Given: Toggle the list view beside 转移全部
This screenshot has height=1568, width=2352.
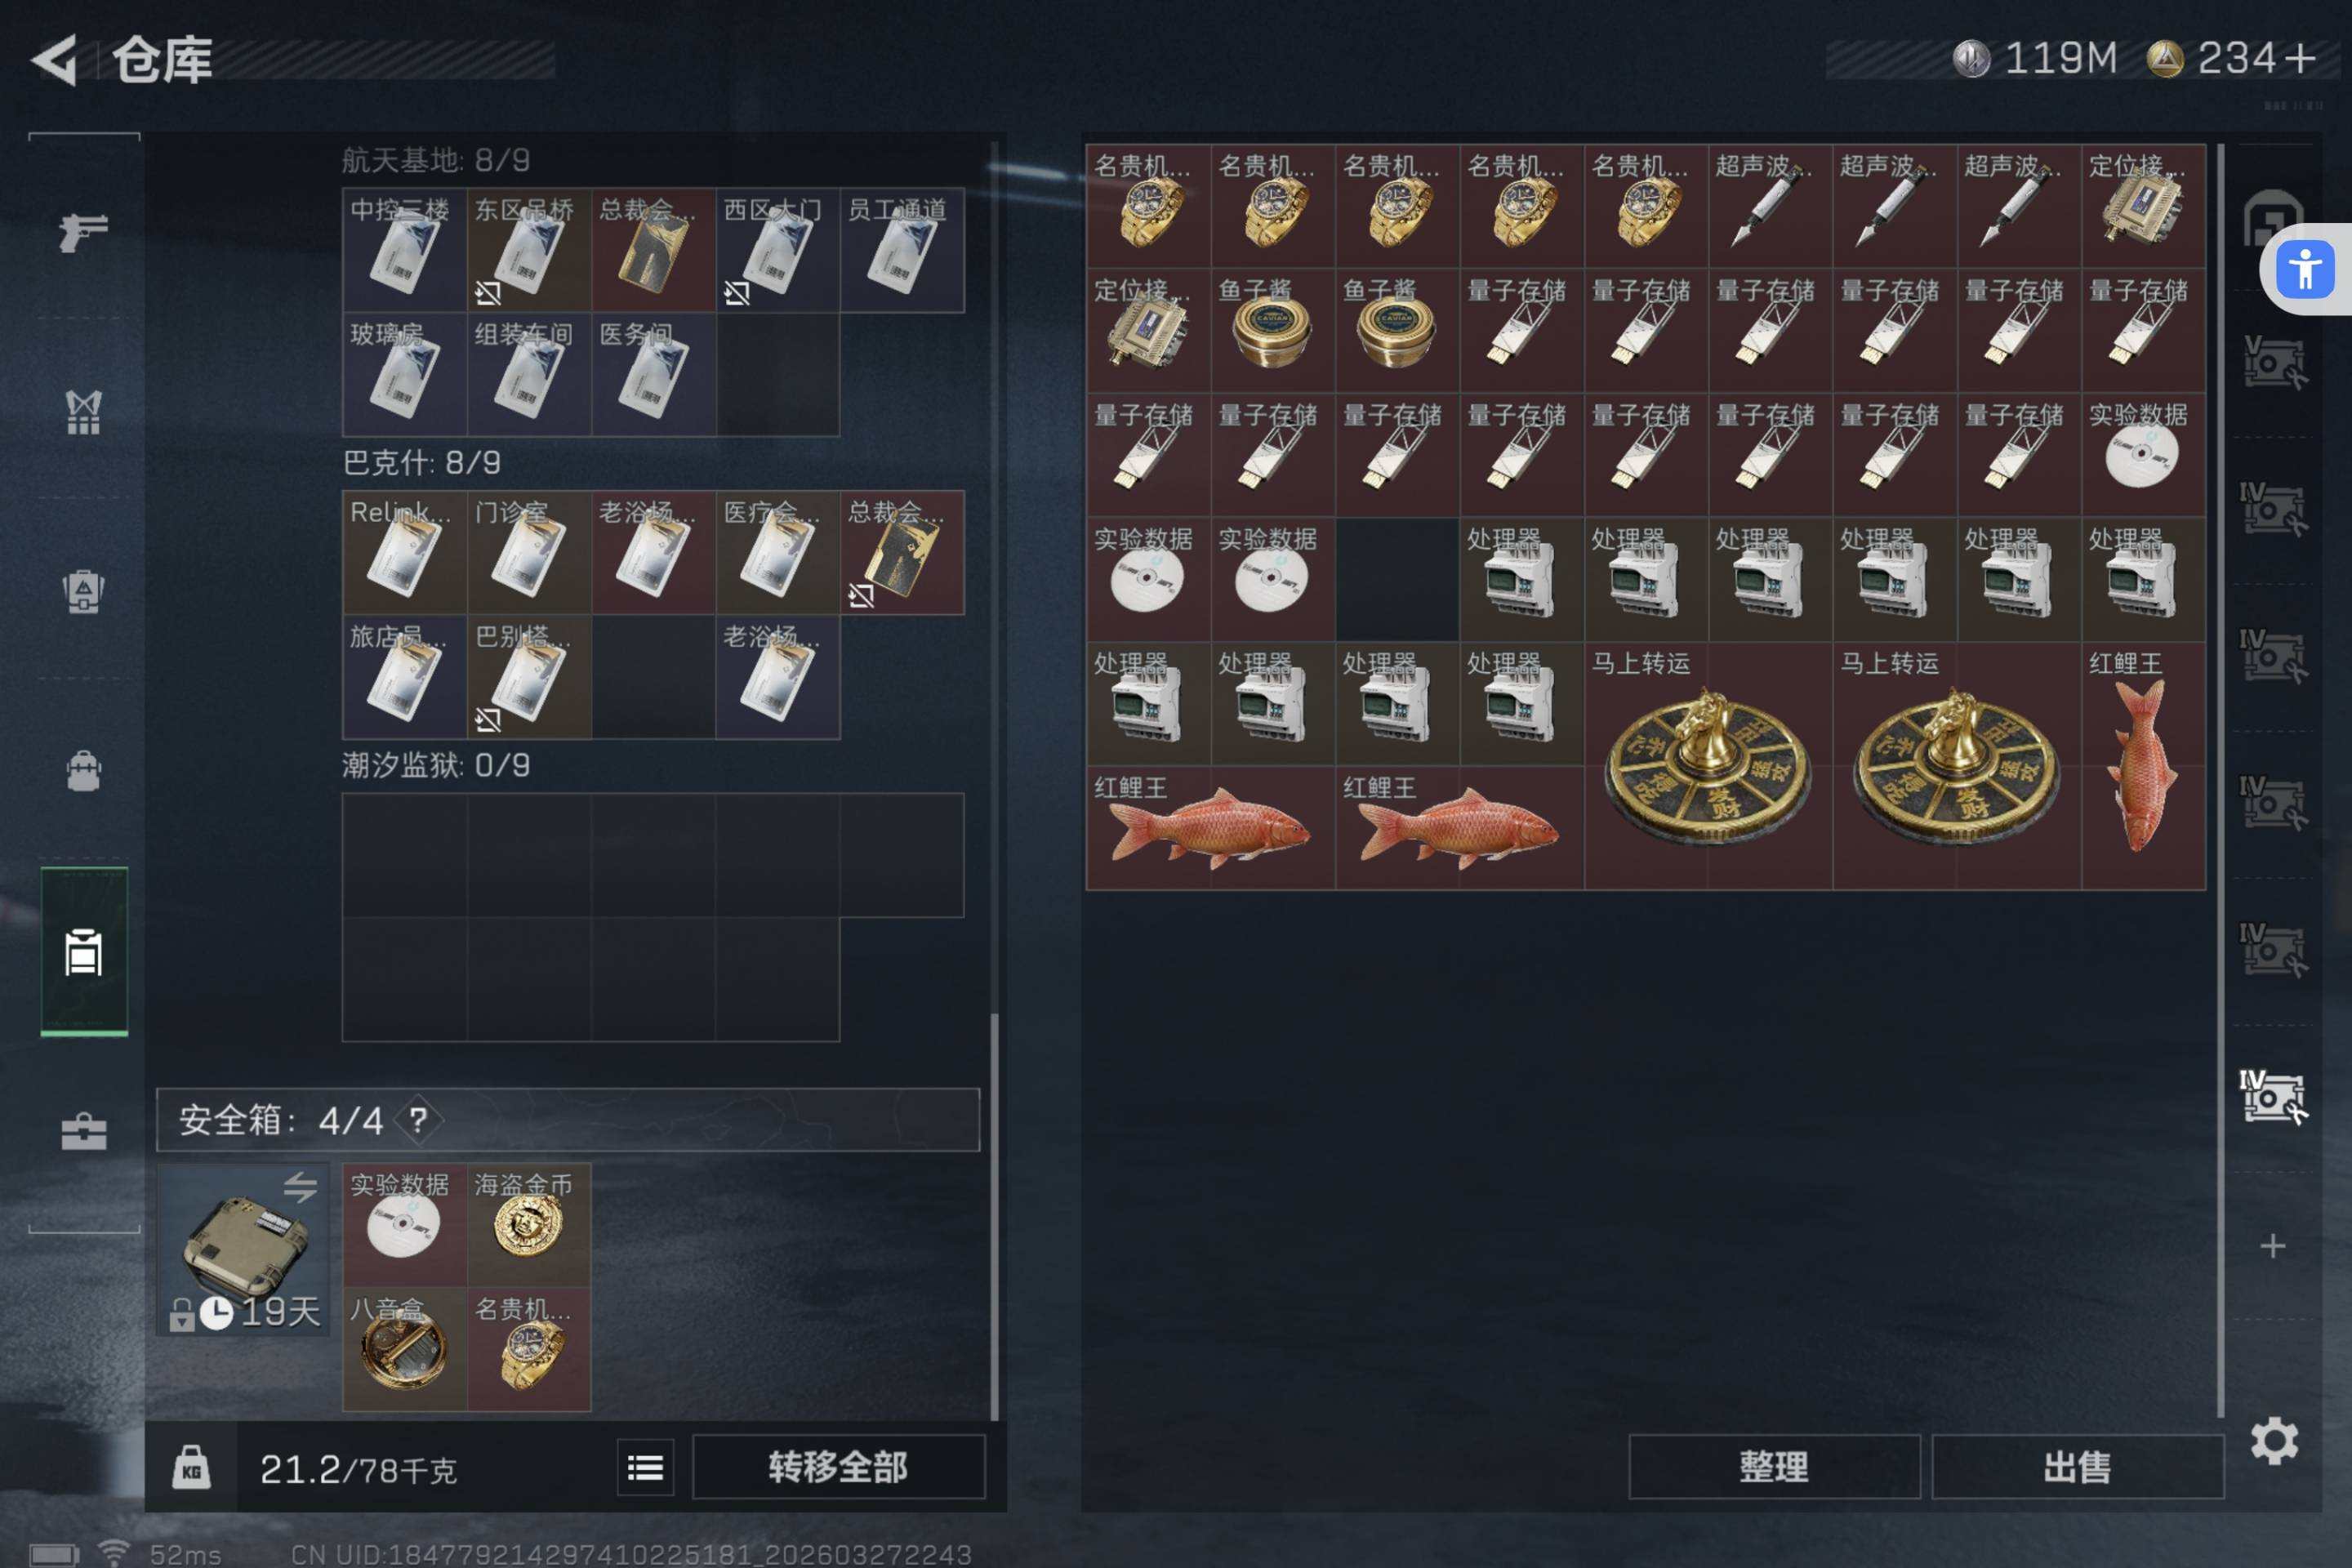Looking at the screenshot, I should click(x=645, y=1467).
